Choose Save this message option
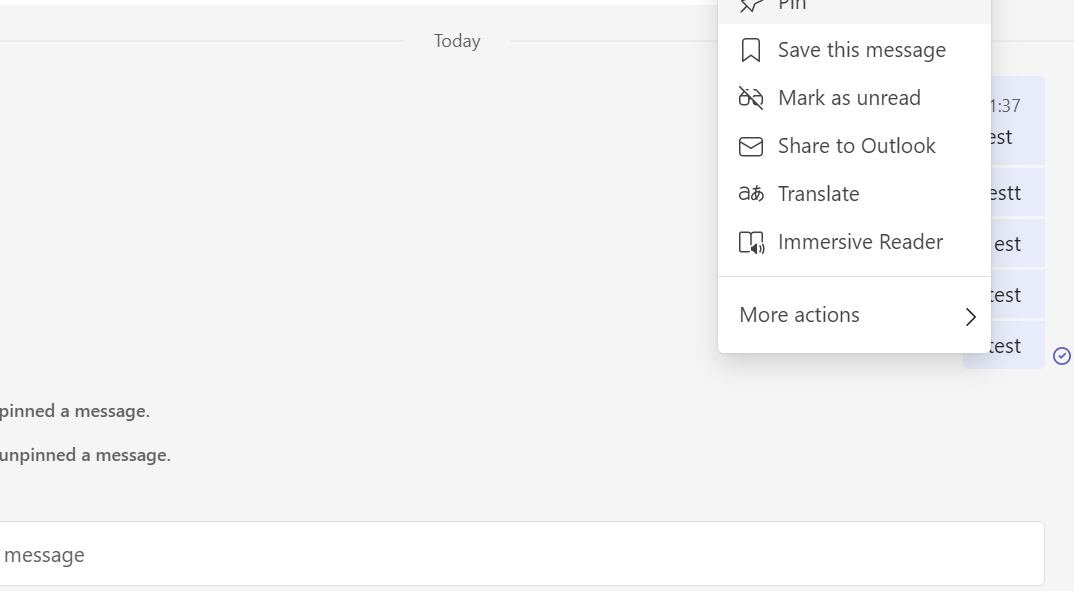 pos(861,49)
